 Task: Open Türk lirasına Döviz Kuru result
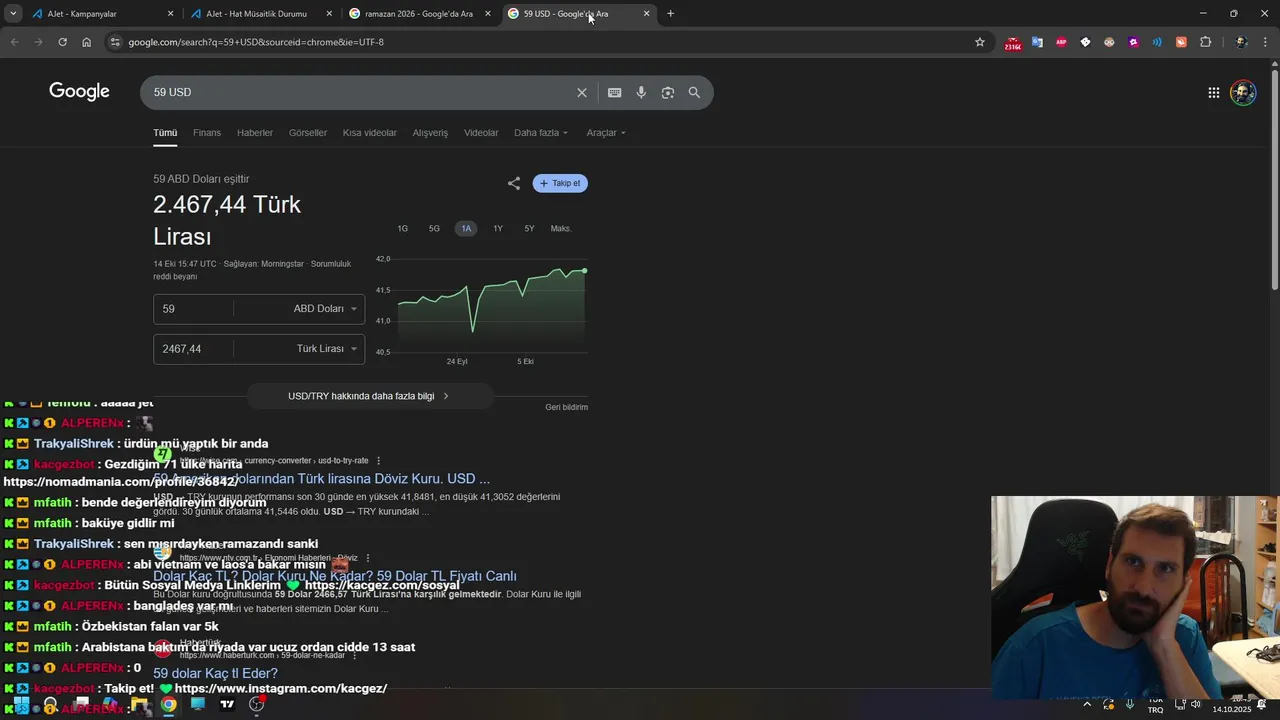point(321,479)
